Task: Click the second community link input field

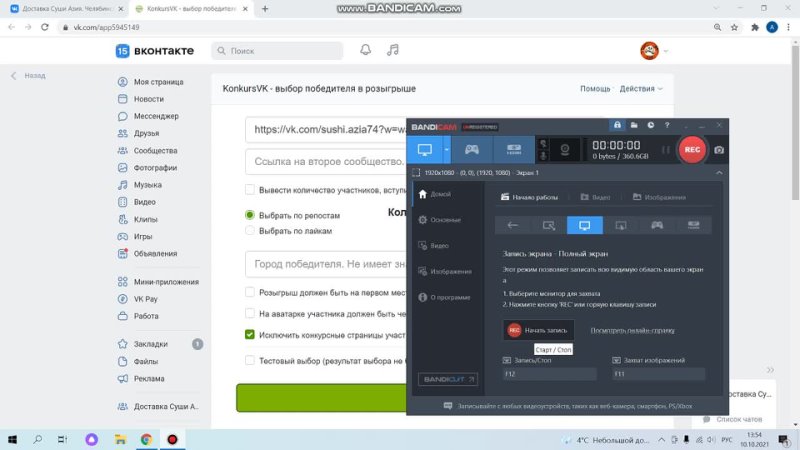Action: (x=327, y=162)
